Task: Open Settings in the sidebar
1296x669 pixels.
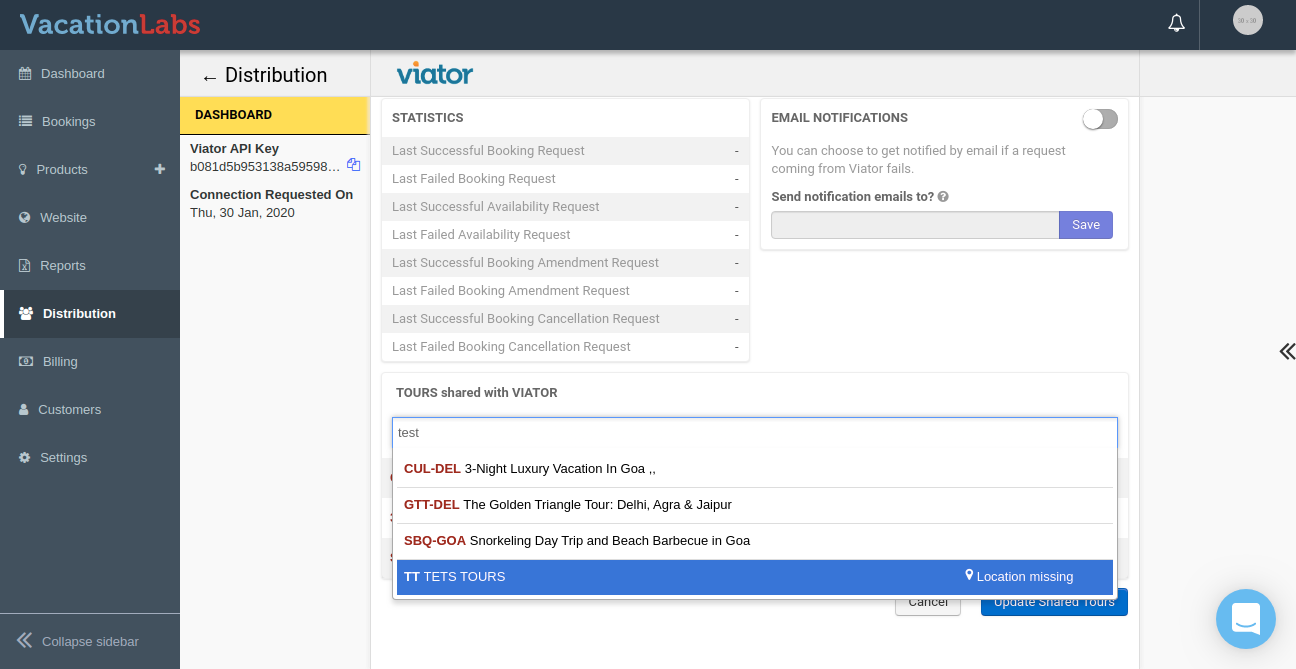Action: [90, 457]
